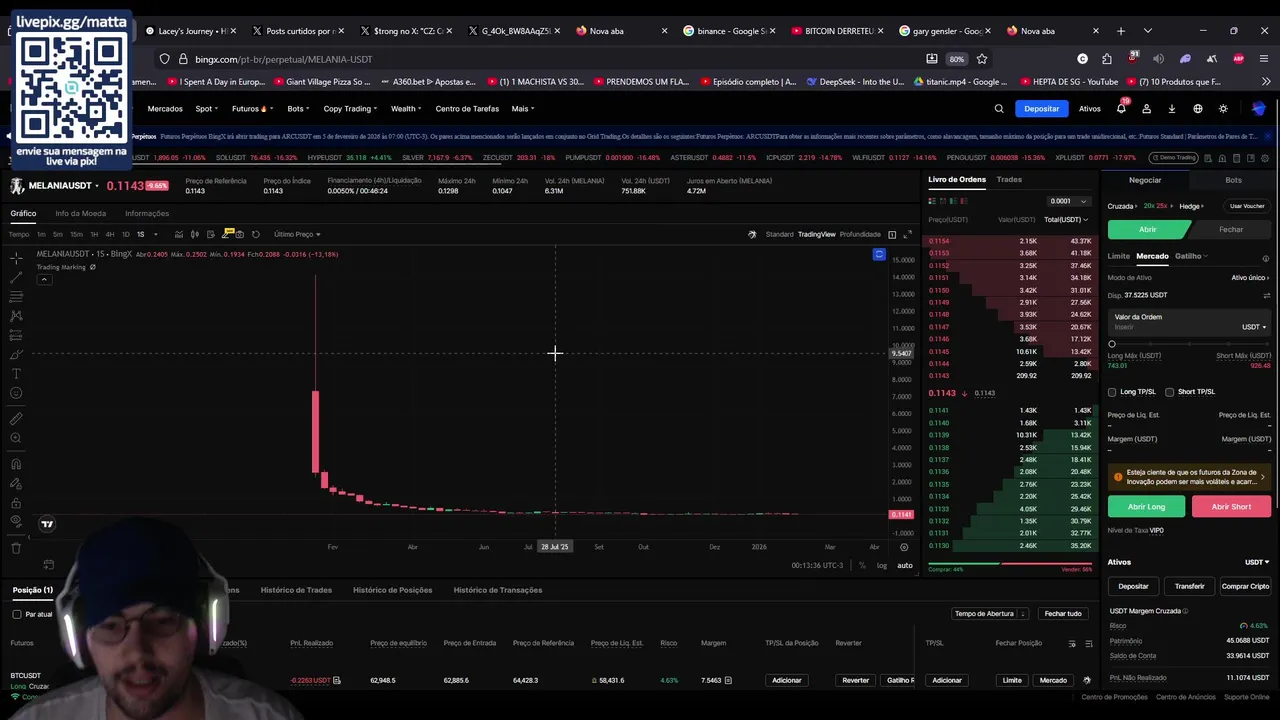Viewport: 1280px width, 720px height.
Task: Switch to the Bots tab in trade panel
Action: pyautogui.click(x=1233, y=180)
